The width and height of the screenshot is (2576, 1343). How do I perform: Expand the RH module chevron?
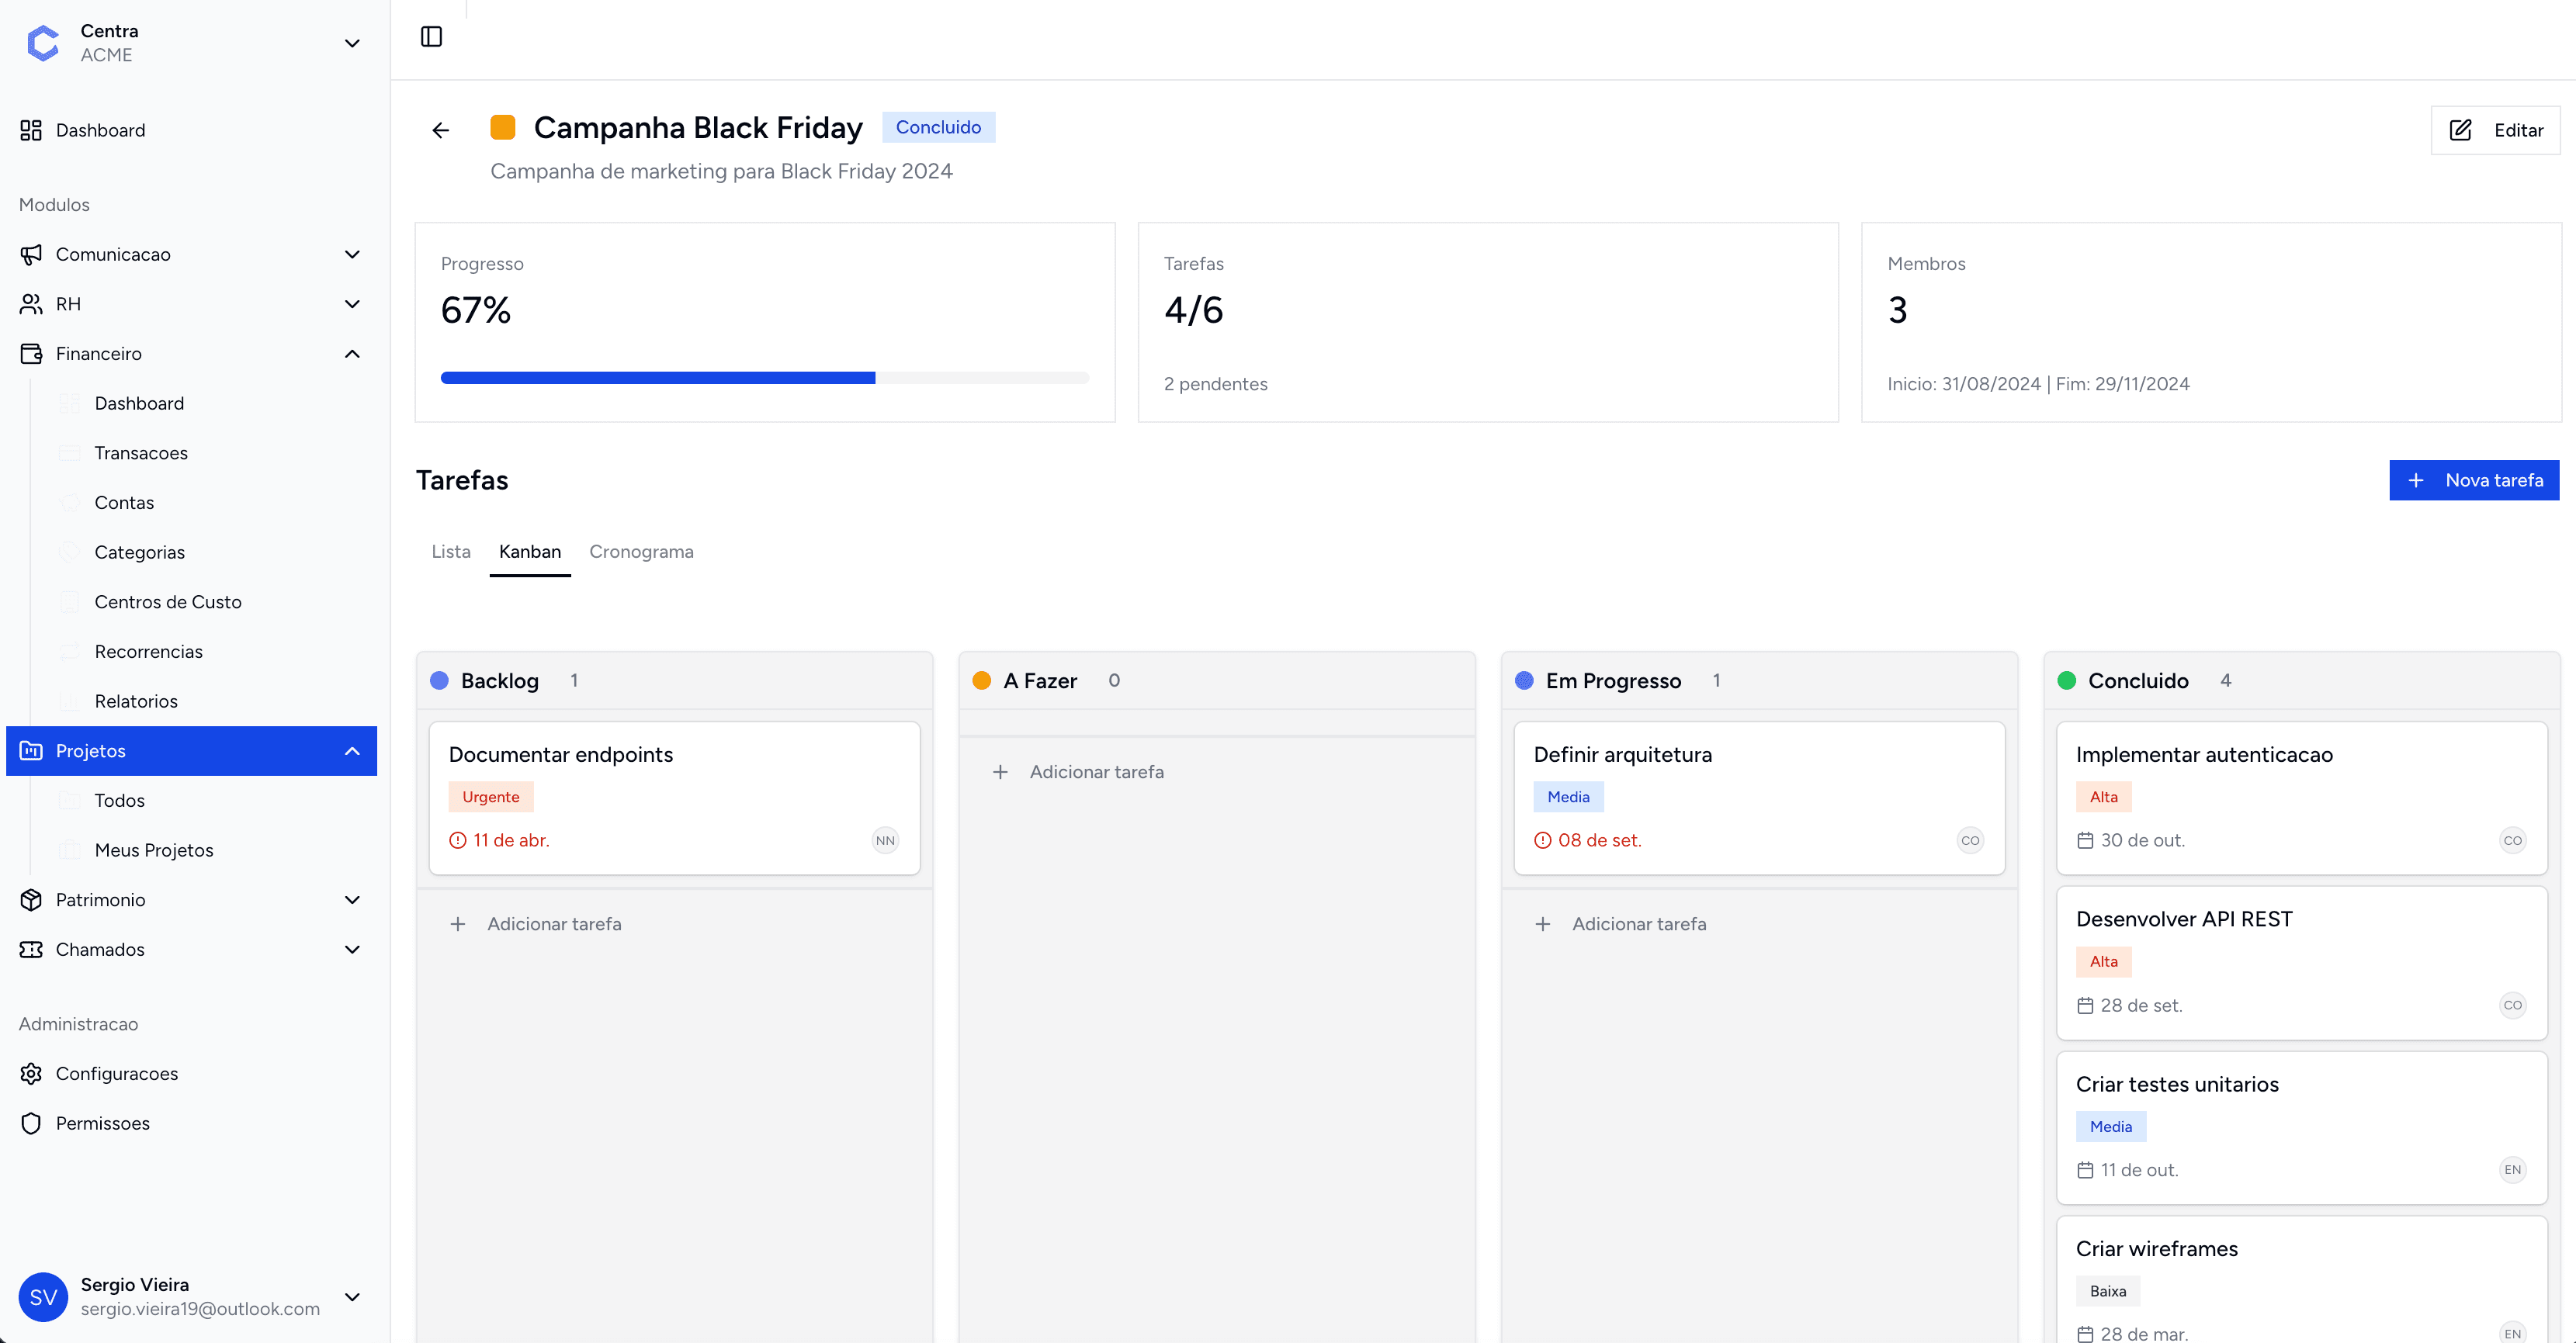coord(352,304)
